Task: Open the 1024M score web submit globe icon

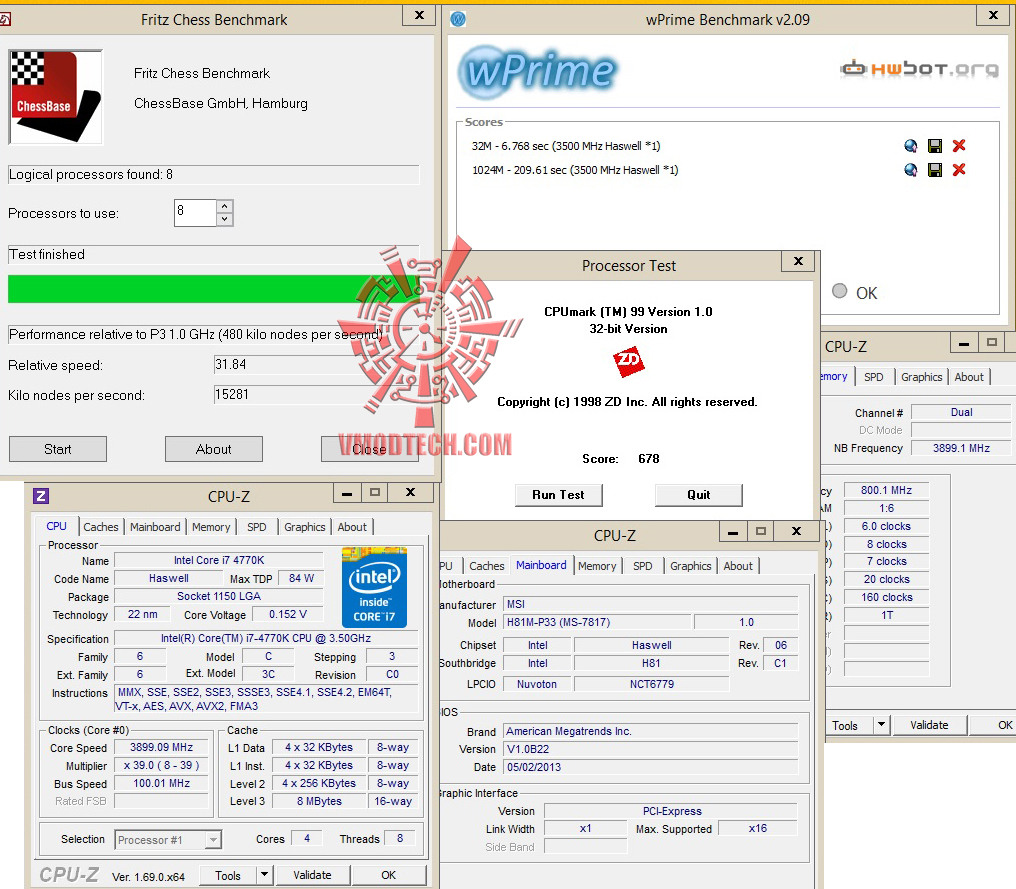Action: point(910,170)
